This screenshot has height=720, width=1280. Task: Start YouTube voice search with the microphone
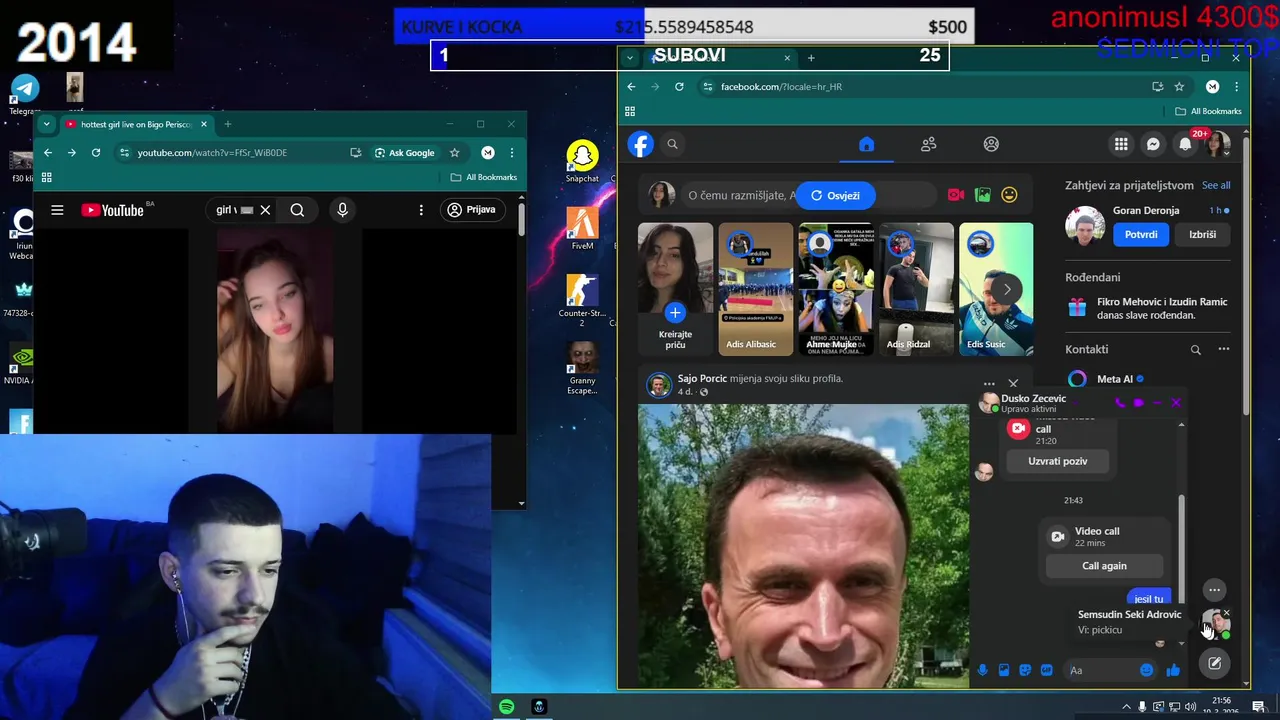[342, 210]
